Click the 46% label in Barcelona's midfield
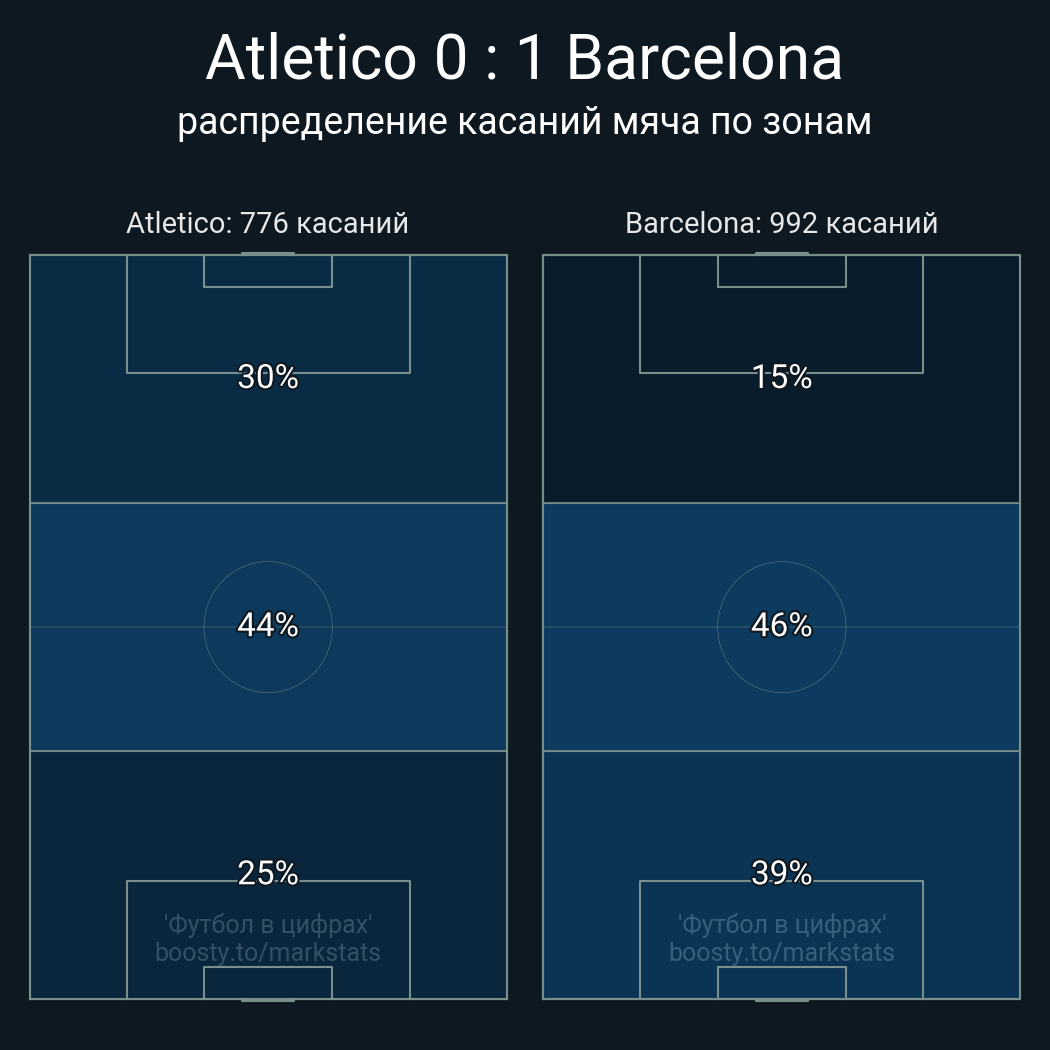The image size is (1050, 1050). click(782, 625)
